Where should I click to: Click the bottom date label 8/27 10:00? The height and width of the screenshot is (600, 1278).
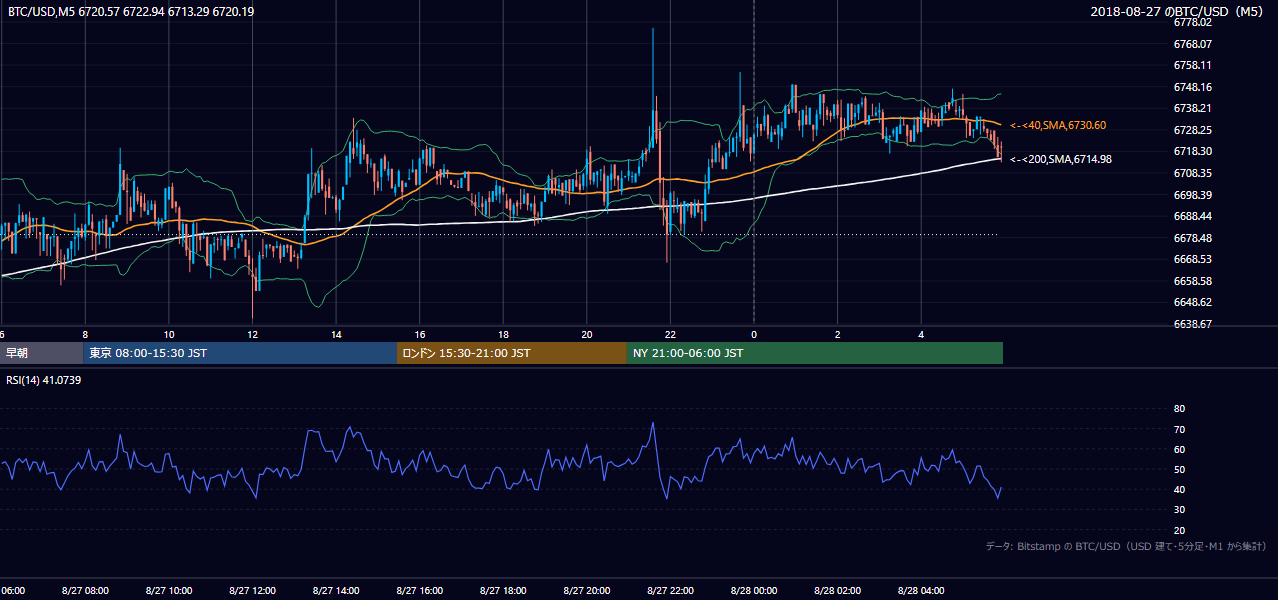pyautogui.click(x=169, y=591)
